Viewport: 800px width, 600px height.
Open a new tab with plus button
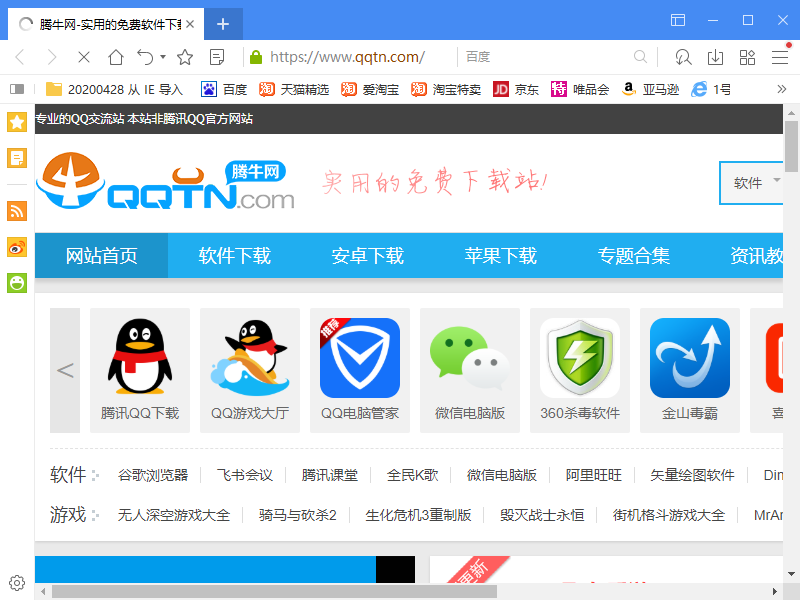click(223, 24)
